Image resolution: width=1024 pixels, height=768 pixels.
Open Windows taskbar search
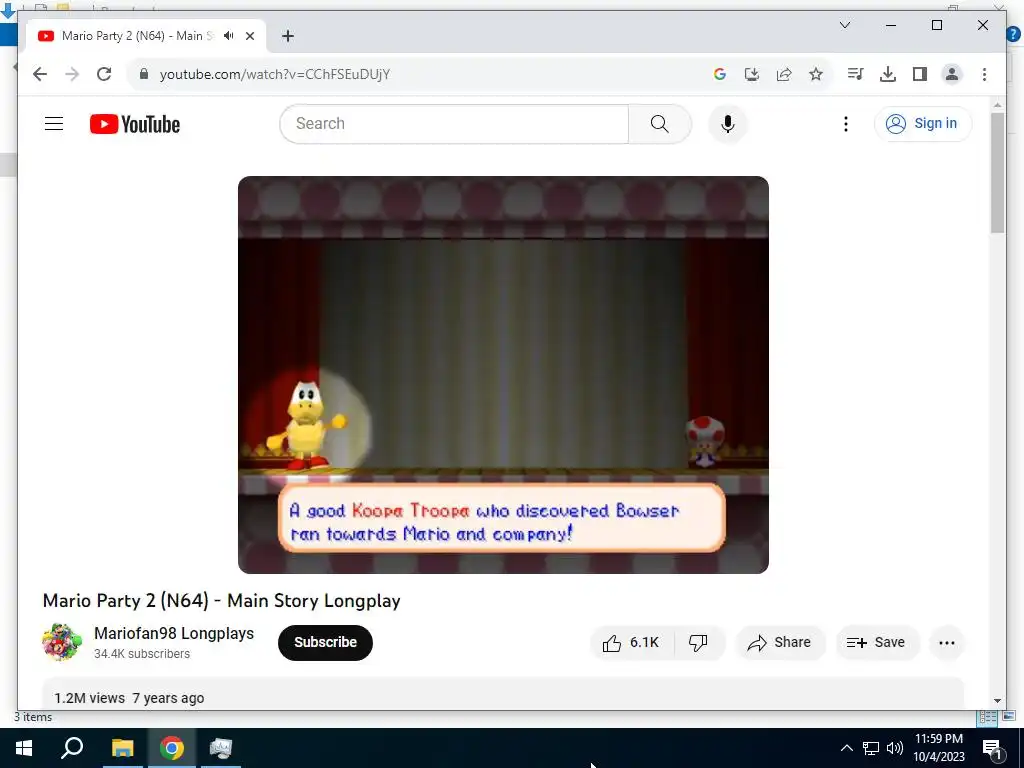72,748
